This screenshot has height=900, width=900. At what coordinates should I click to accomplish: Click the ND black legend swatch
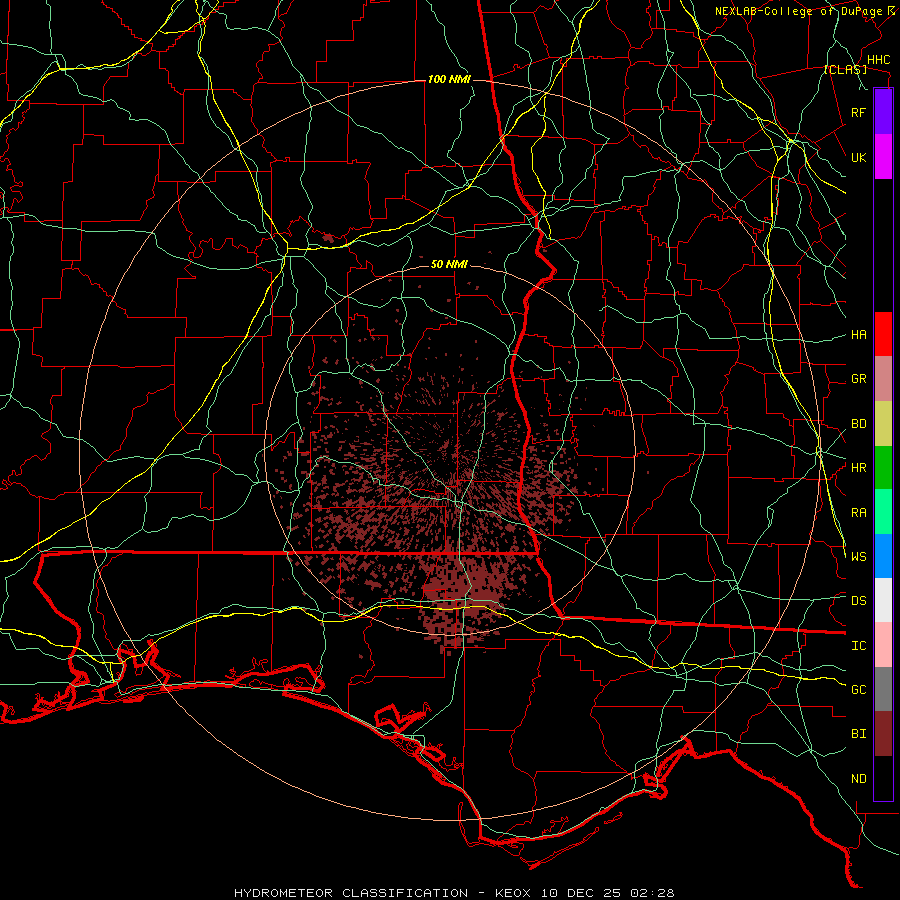tap(883, 778)
